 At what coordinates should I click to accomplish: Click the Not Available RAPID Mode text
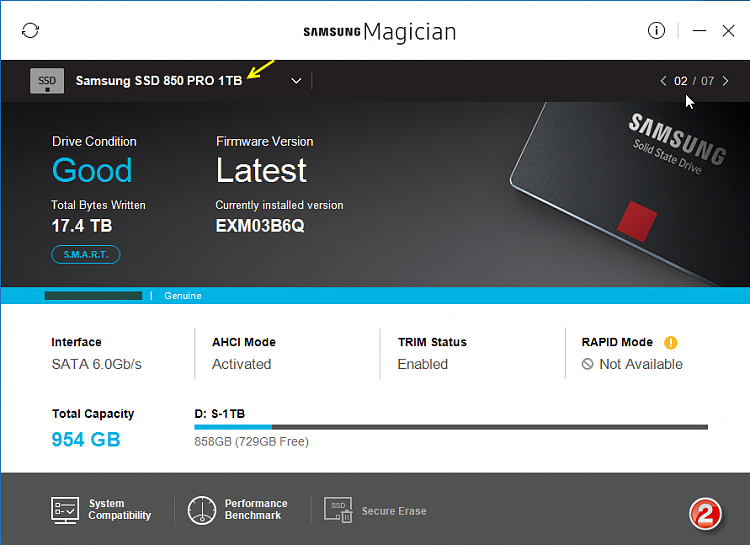pyautogui.click(x=641, y=364)
